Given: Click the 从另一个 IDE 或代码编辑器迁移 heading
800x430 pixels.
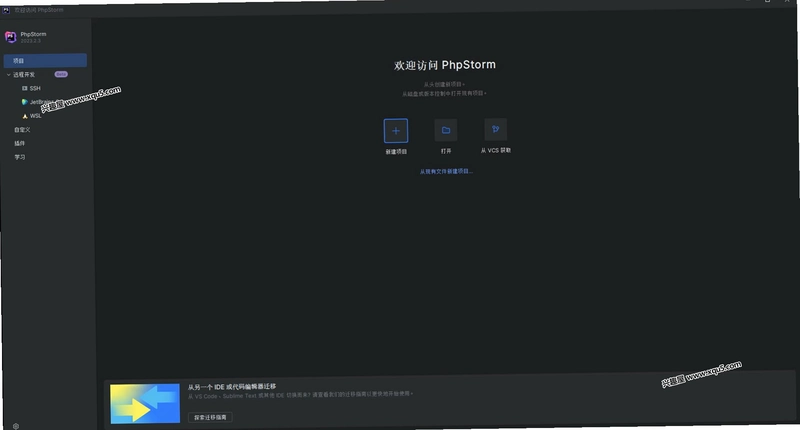Looking at the screenshot, I should (x=232, y=387).
